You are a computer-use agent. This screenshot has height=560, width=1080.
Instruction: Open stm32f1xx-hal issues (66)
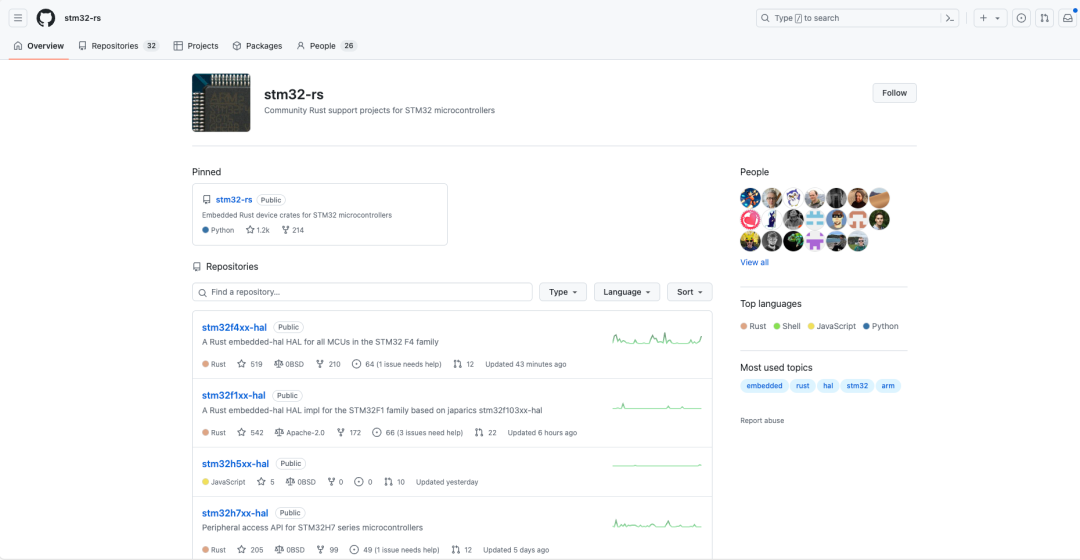(417, 433)
